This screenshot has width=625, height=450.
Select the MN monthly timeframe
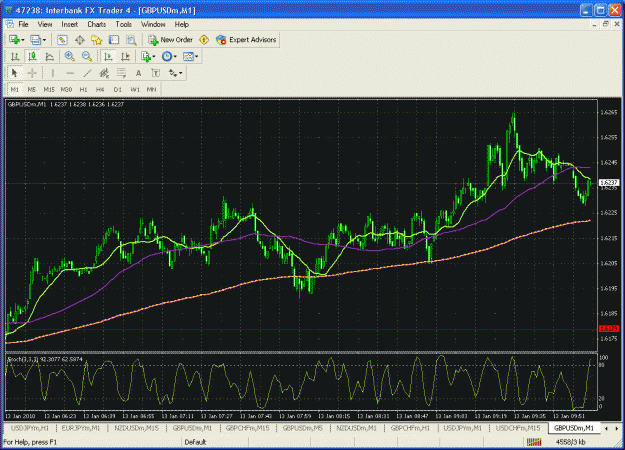tap(151, 89)
